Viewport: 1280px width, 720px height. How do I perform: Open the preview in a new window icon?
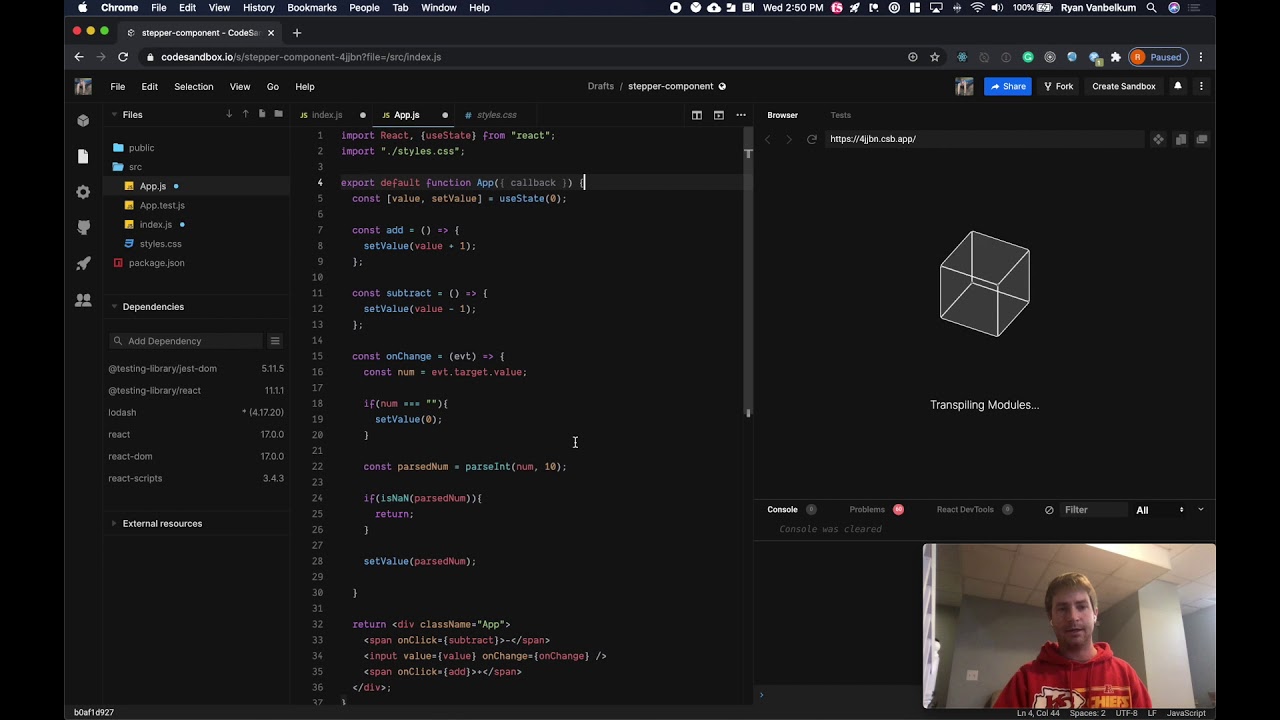point(1202,139)
